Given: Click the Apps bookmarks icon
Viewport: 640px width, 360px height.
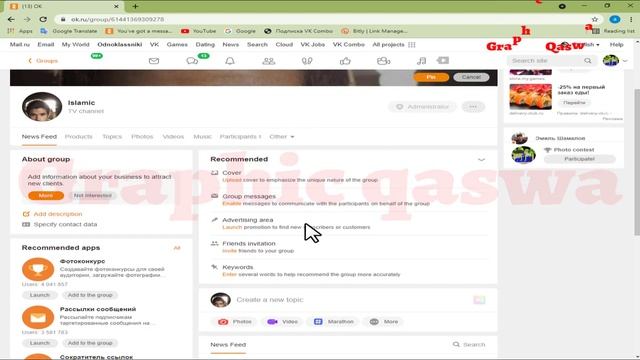Looking at the screenshot, I should pyautogui.click(x=11, y=31).
